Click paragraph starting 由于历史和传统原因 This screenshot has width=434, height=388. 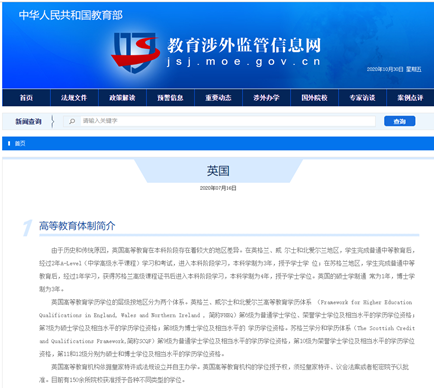tap(227, 269)
